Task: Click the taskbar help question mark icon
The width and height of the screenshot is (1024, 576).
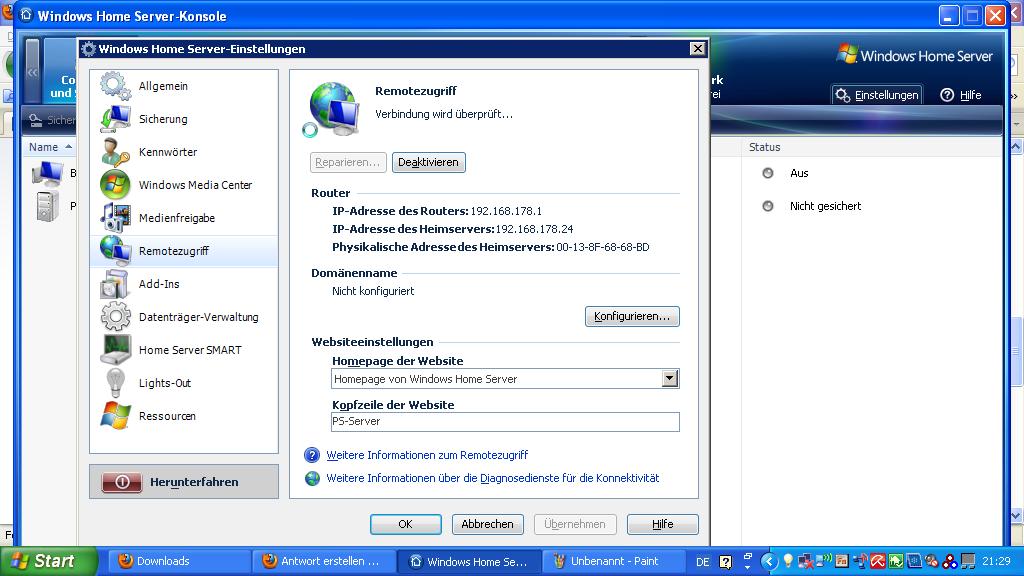Action: [726, 562]
